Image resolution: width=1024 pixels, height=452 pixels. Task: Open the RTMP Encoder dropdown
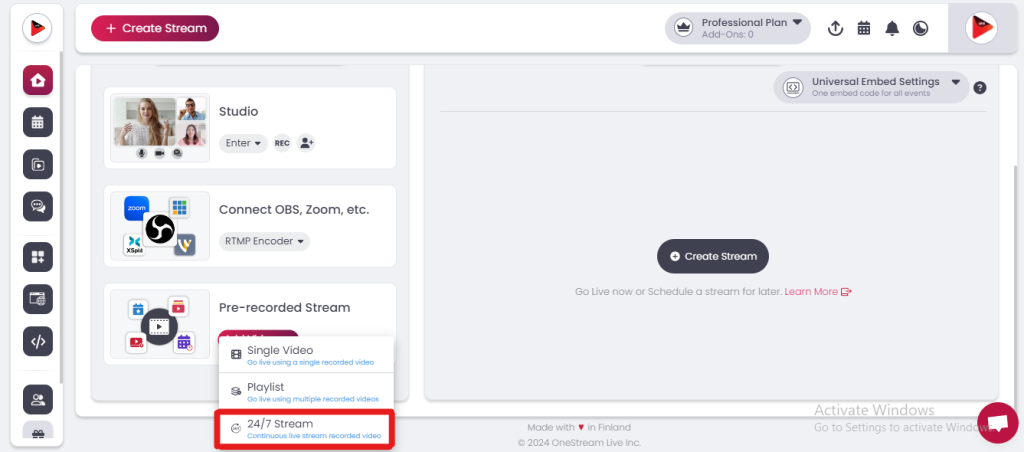264,241
